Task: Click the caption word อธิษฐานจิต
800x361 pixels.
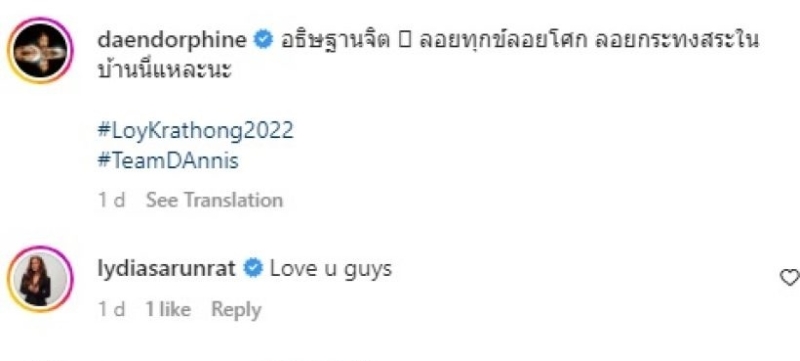Action: 335,41
